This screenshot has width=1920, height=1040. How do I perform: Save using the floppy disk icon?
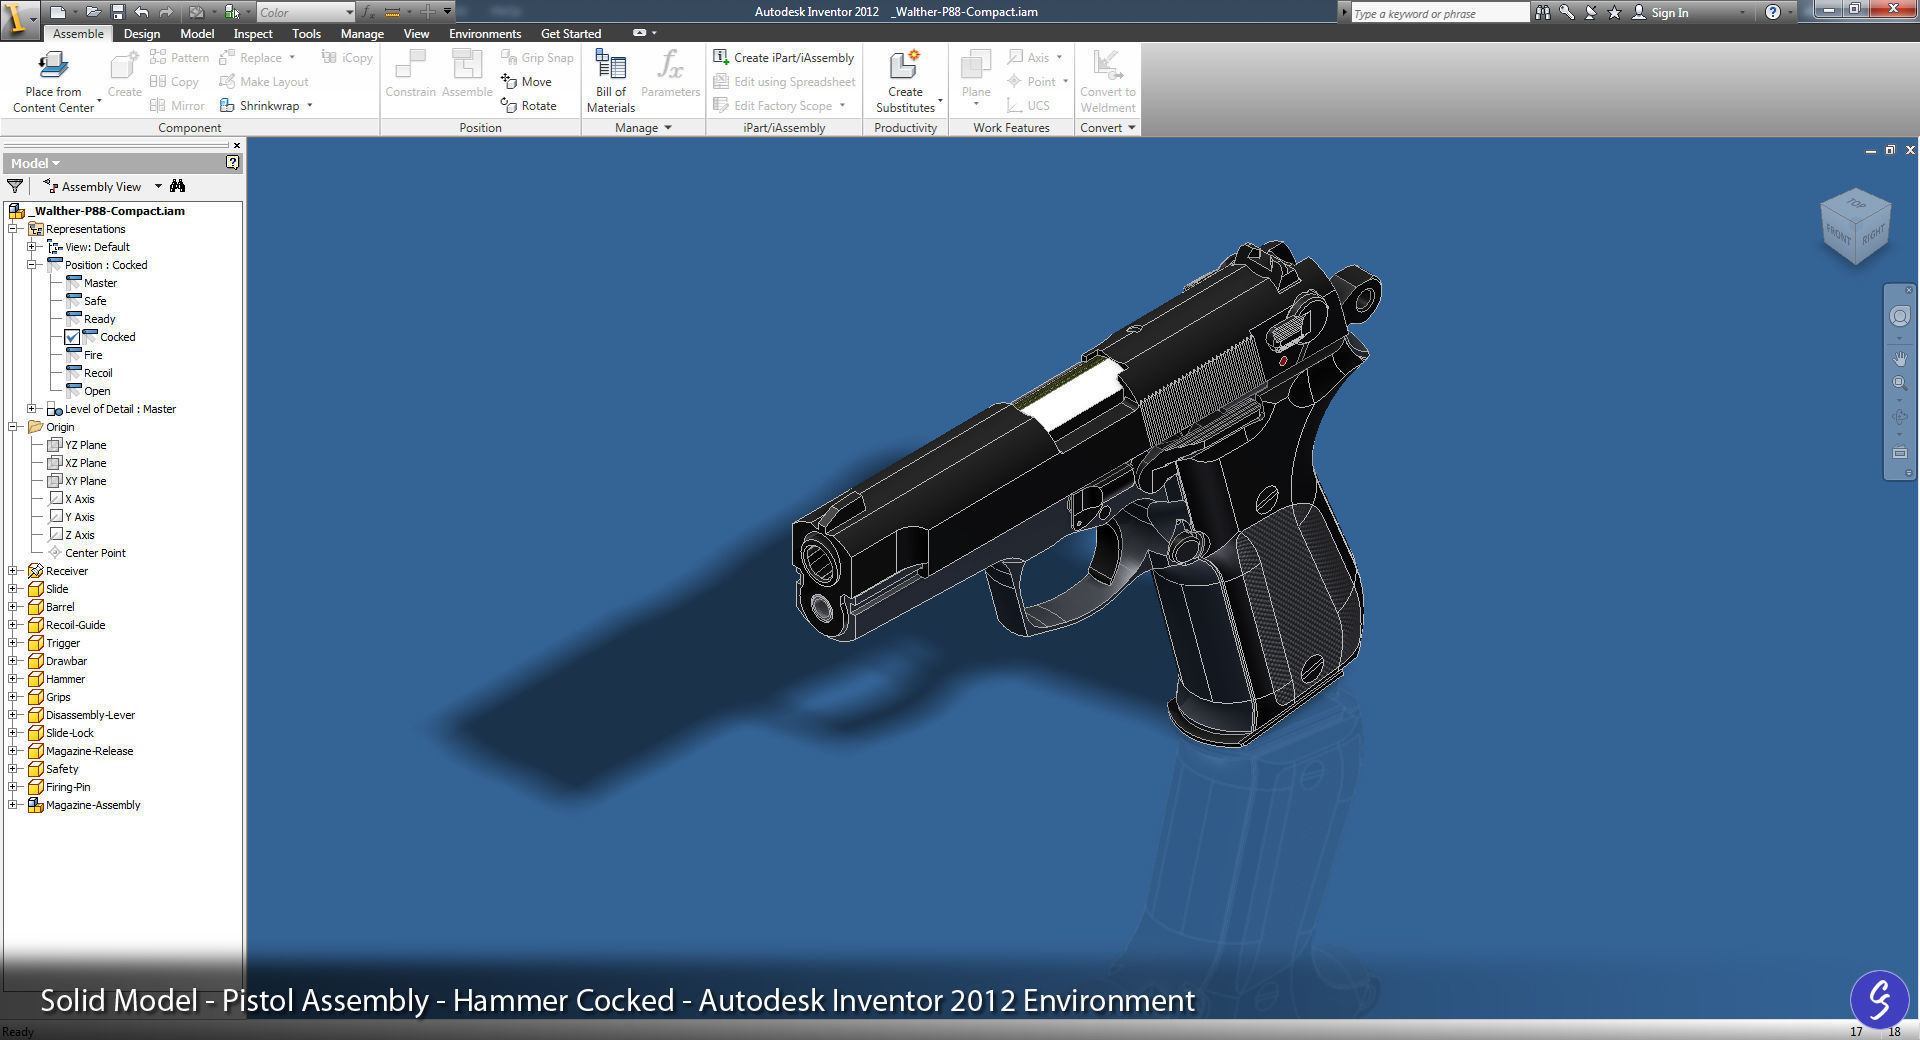[x=117, y=12]
